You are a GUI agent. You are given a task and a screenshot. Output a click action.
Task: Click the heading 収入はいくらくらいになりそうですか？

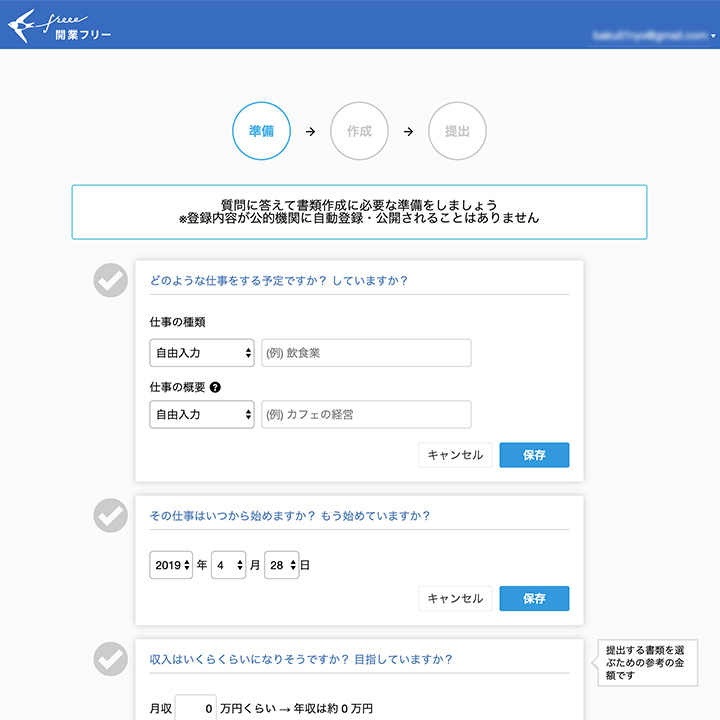pos(249,659)
